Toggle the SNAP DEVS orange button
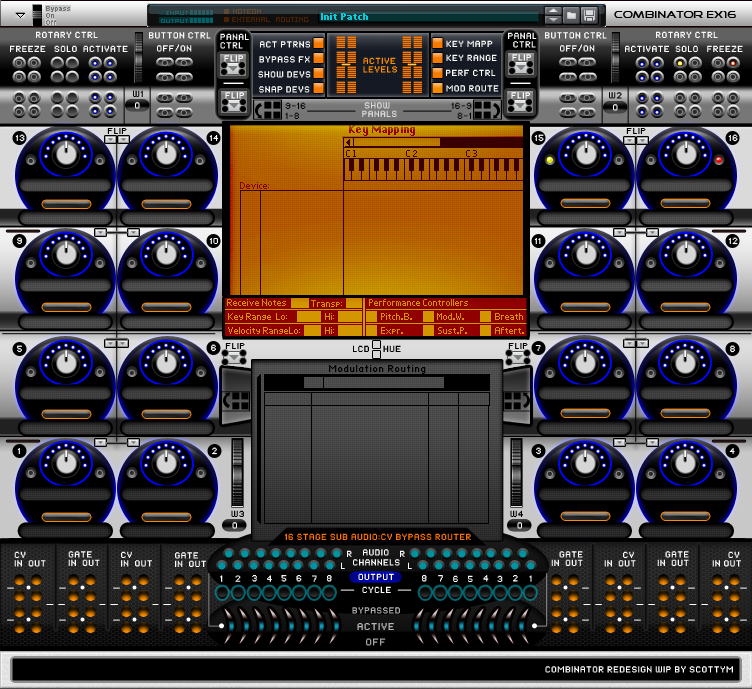 [318, 88]
